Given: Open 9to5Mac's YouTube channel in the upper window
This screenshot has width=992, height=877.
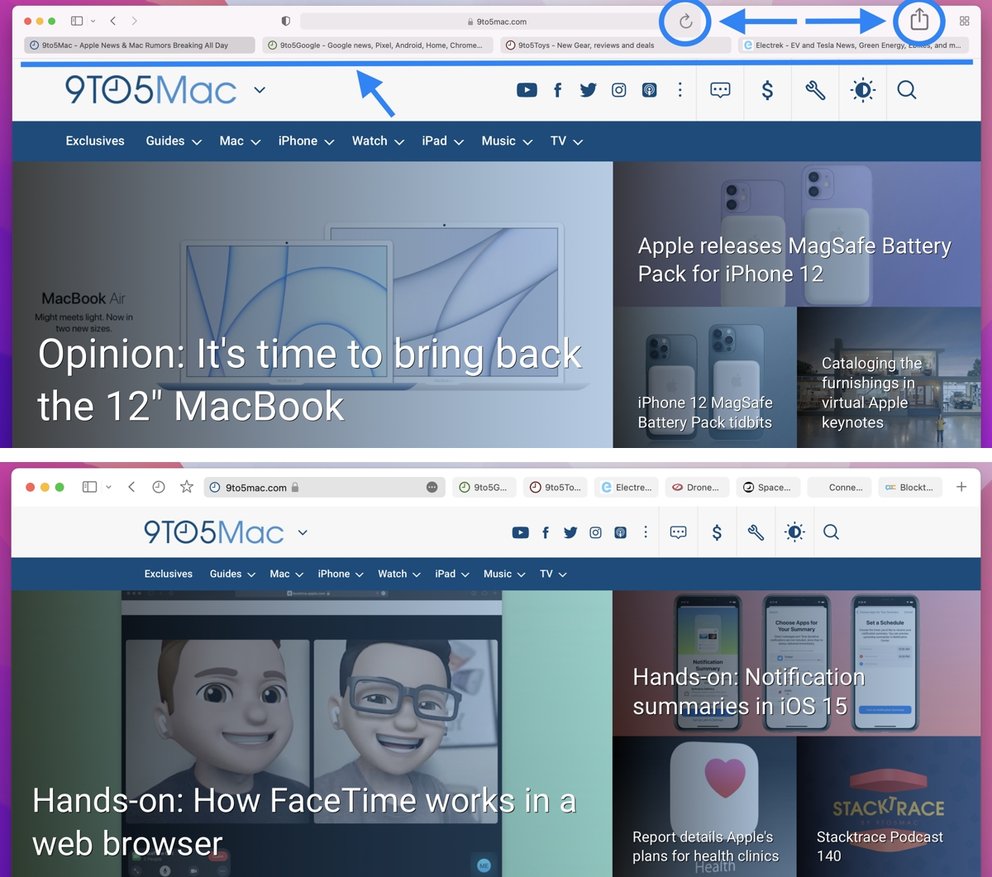Looking at the screenshot, I should coord(526,90).
